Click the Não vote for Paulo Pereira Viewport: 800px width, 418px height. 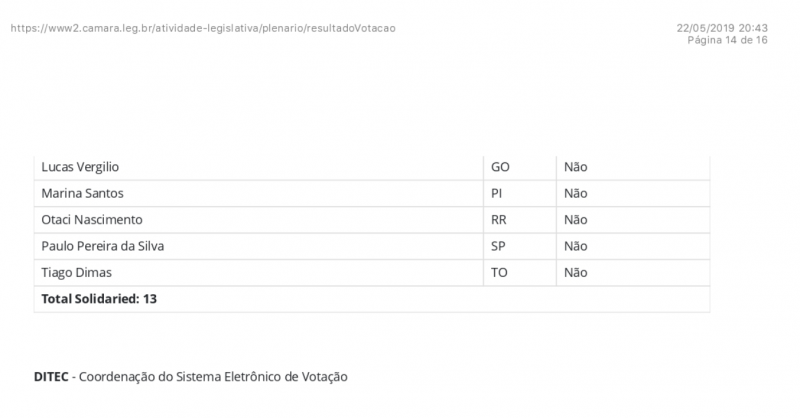coord(575,246)
